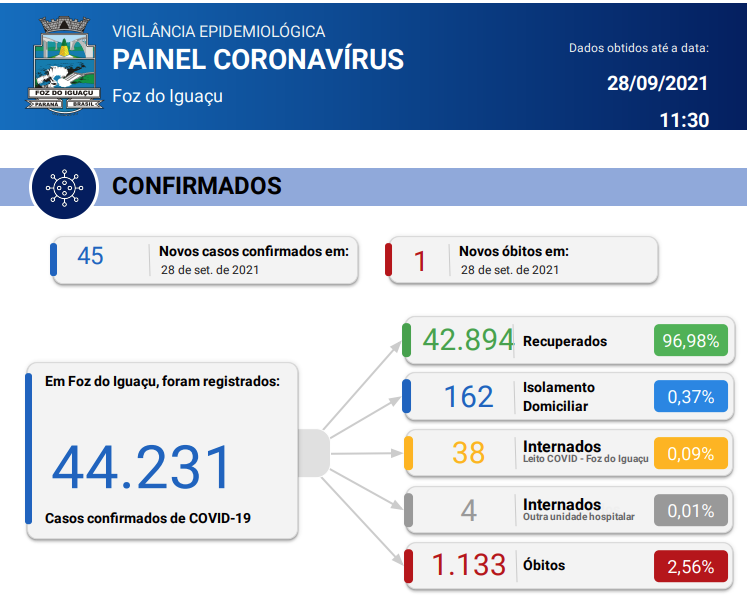Click the date under Novos casos confirmados
Viewport: 747px width, 595px height.
coord(210,270)
